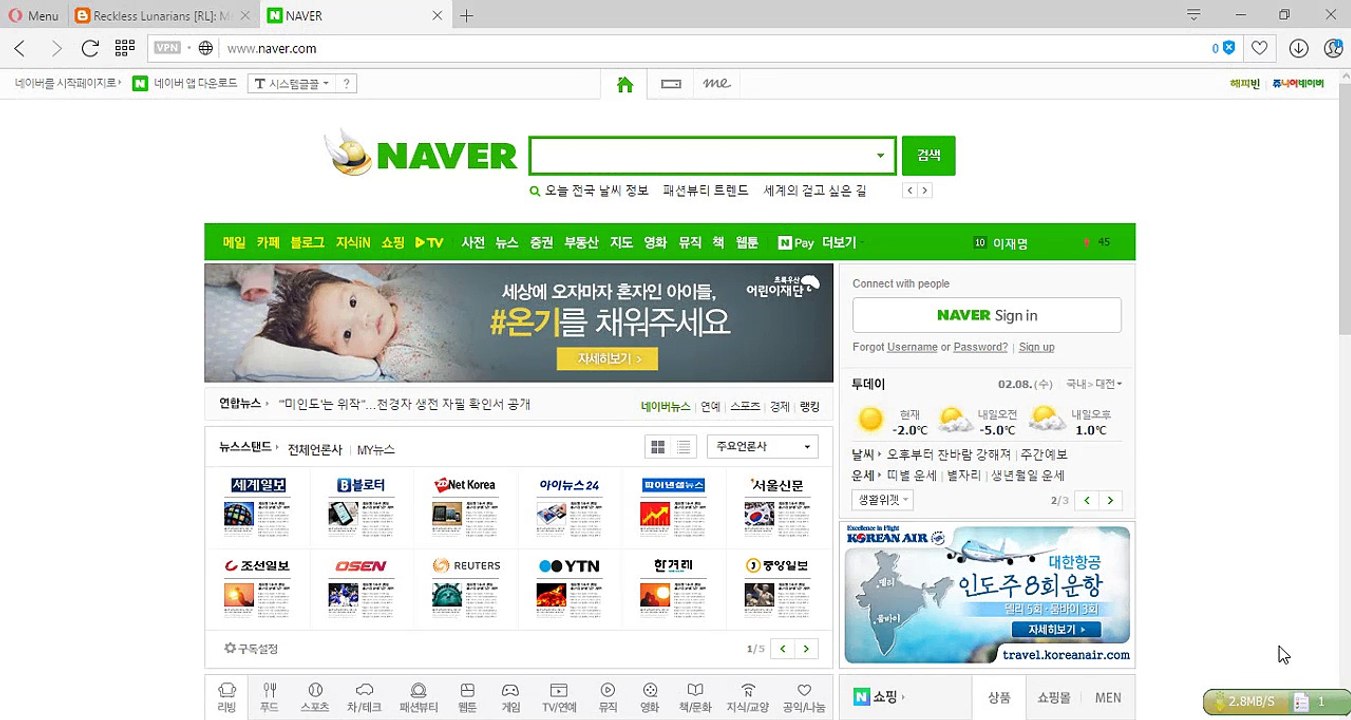This screenshot has height=720, width=1351.
Task: Click the 게임 category icon
Action: pos(510,697)
